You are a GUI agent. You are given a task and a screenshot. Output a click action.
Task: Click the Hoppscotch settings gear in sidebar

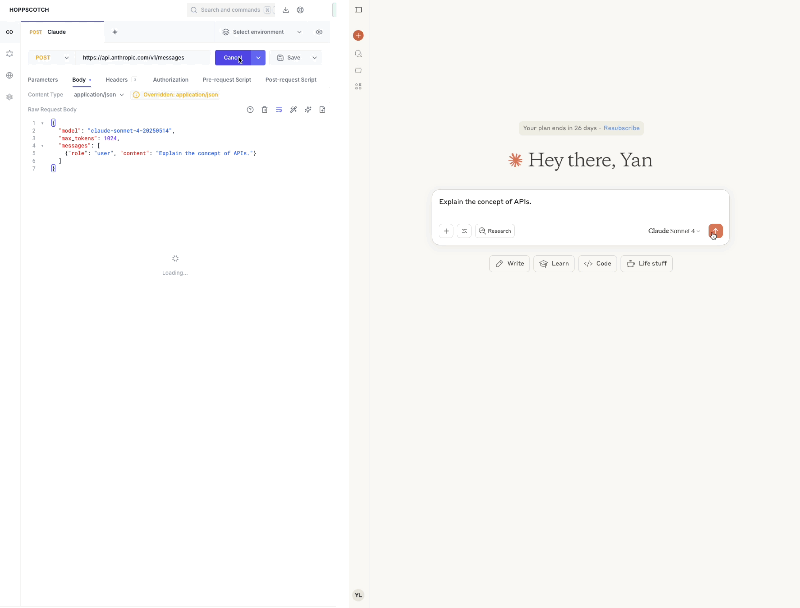click(x=10, y=97)
